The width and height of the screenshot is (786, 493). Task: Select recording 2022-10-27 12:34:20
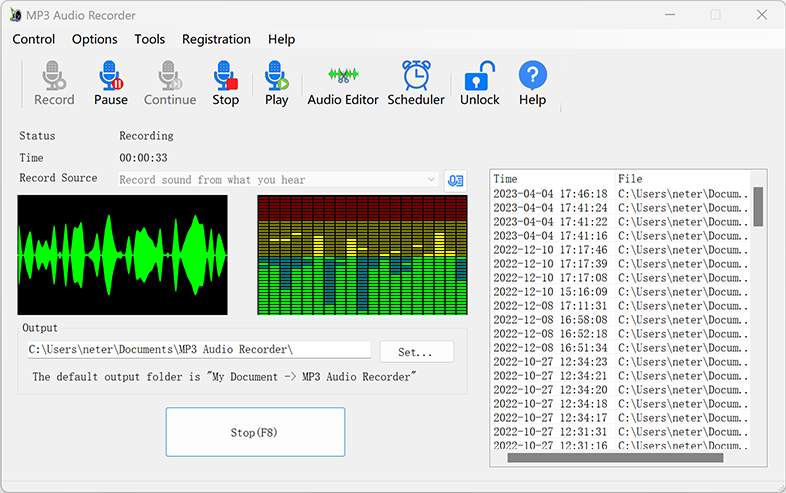pyautogui.click(x=620, y=390)
